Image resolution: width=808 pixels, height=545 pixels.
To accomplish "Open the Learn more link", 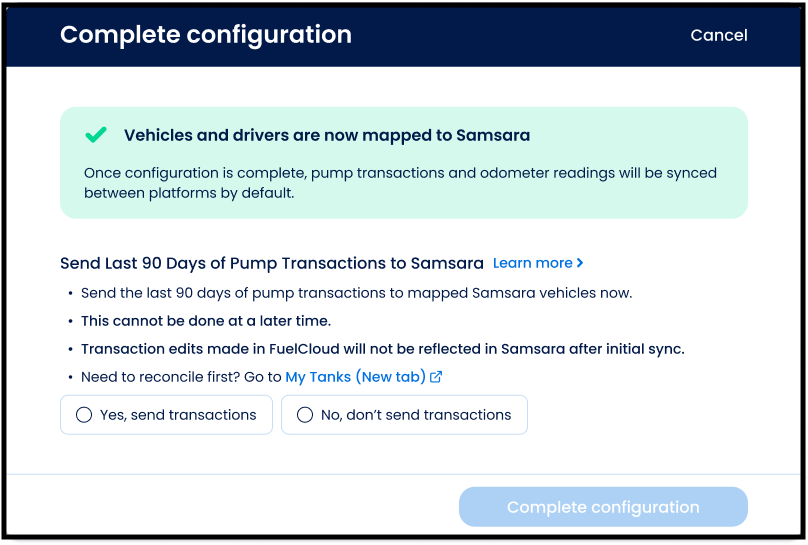I will click(x=532, y=263).
